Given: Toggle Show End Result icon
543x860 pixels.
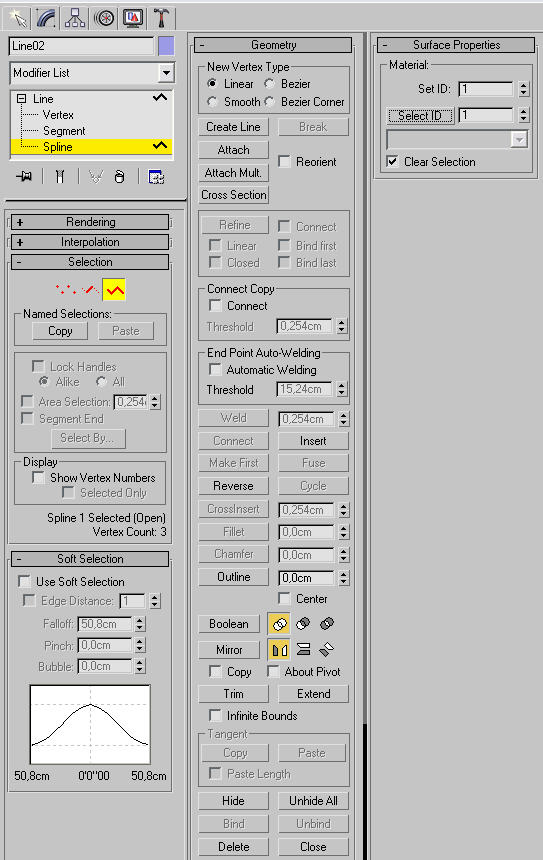Looking at the screenshot, I should [60, 177].
